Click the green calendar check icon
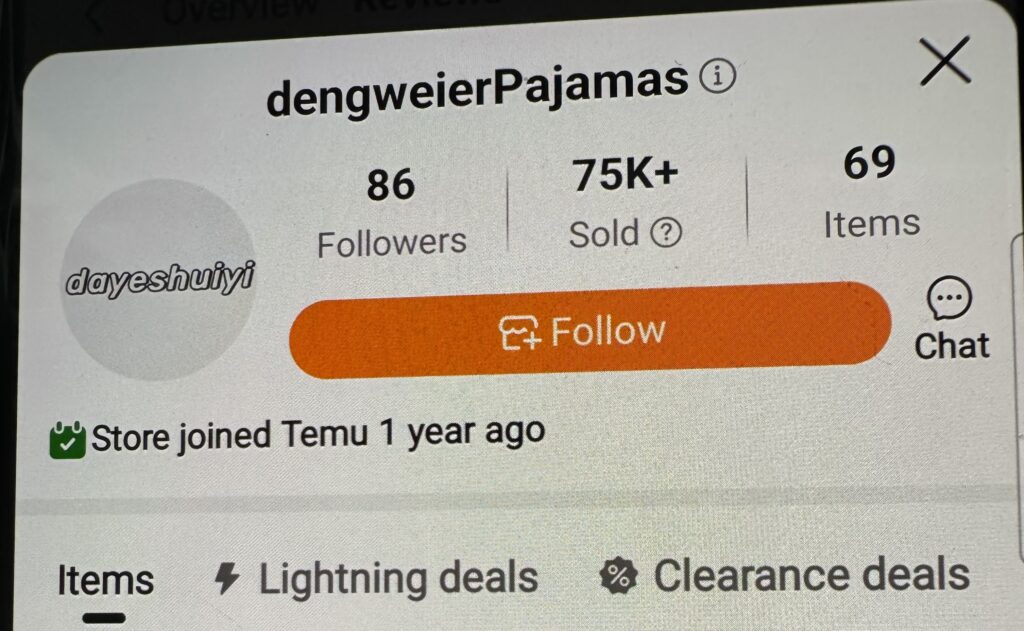 (x=67, y=440)
